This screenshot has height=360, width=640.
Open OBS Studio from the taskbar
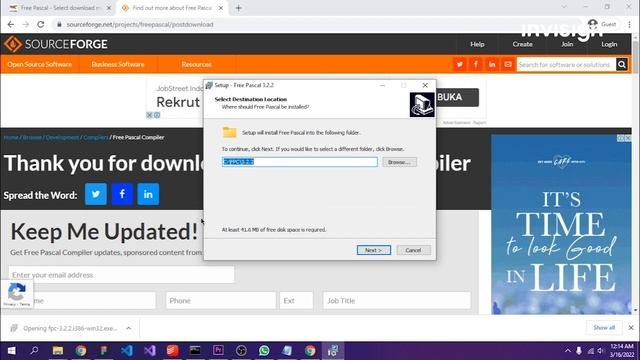241,351
